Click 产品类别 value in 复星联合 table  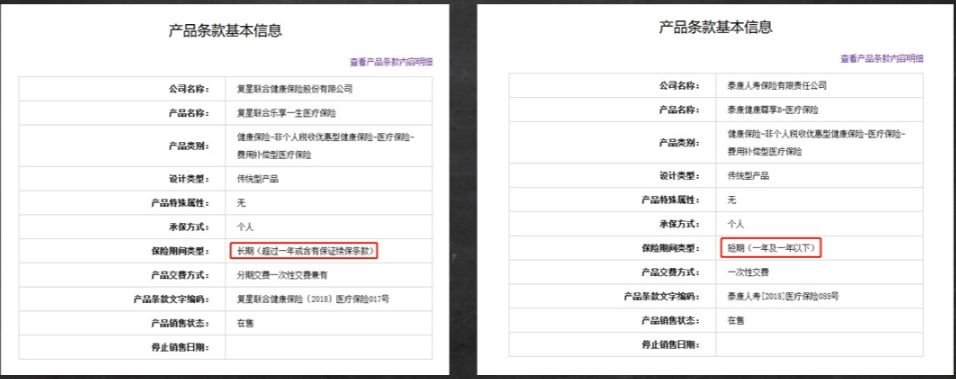click(x=326, y=146)
